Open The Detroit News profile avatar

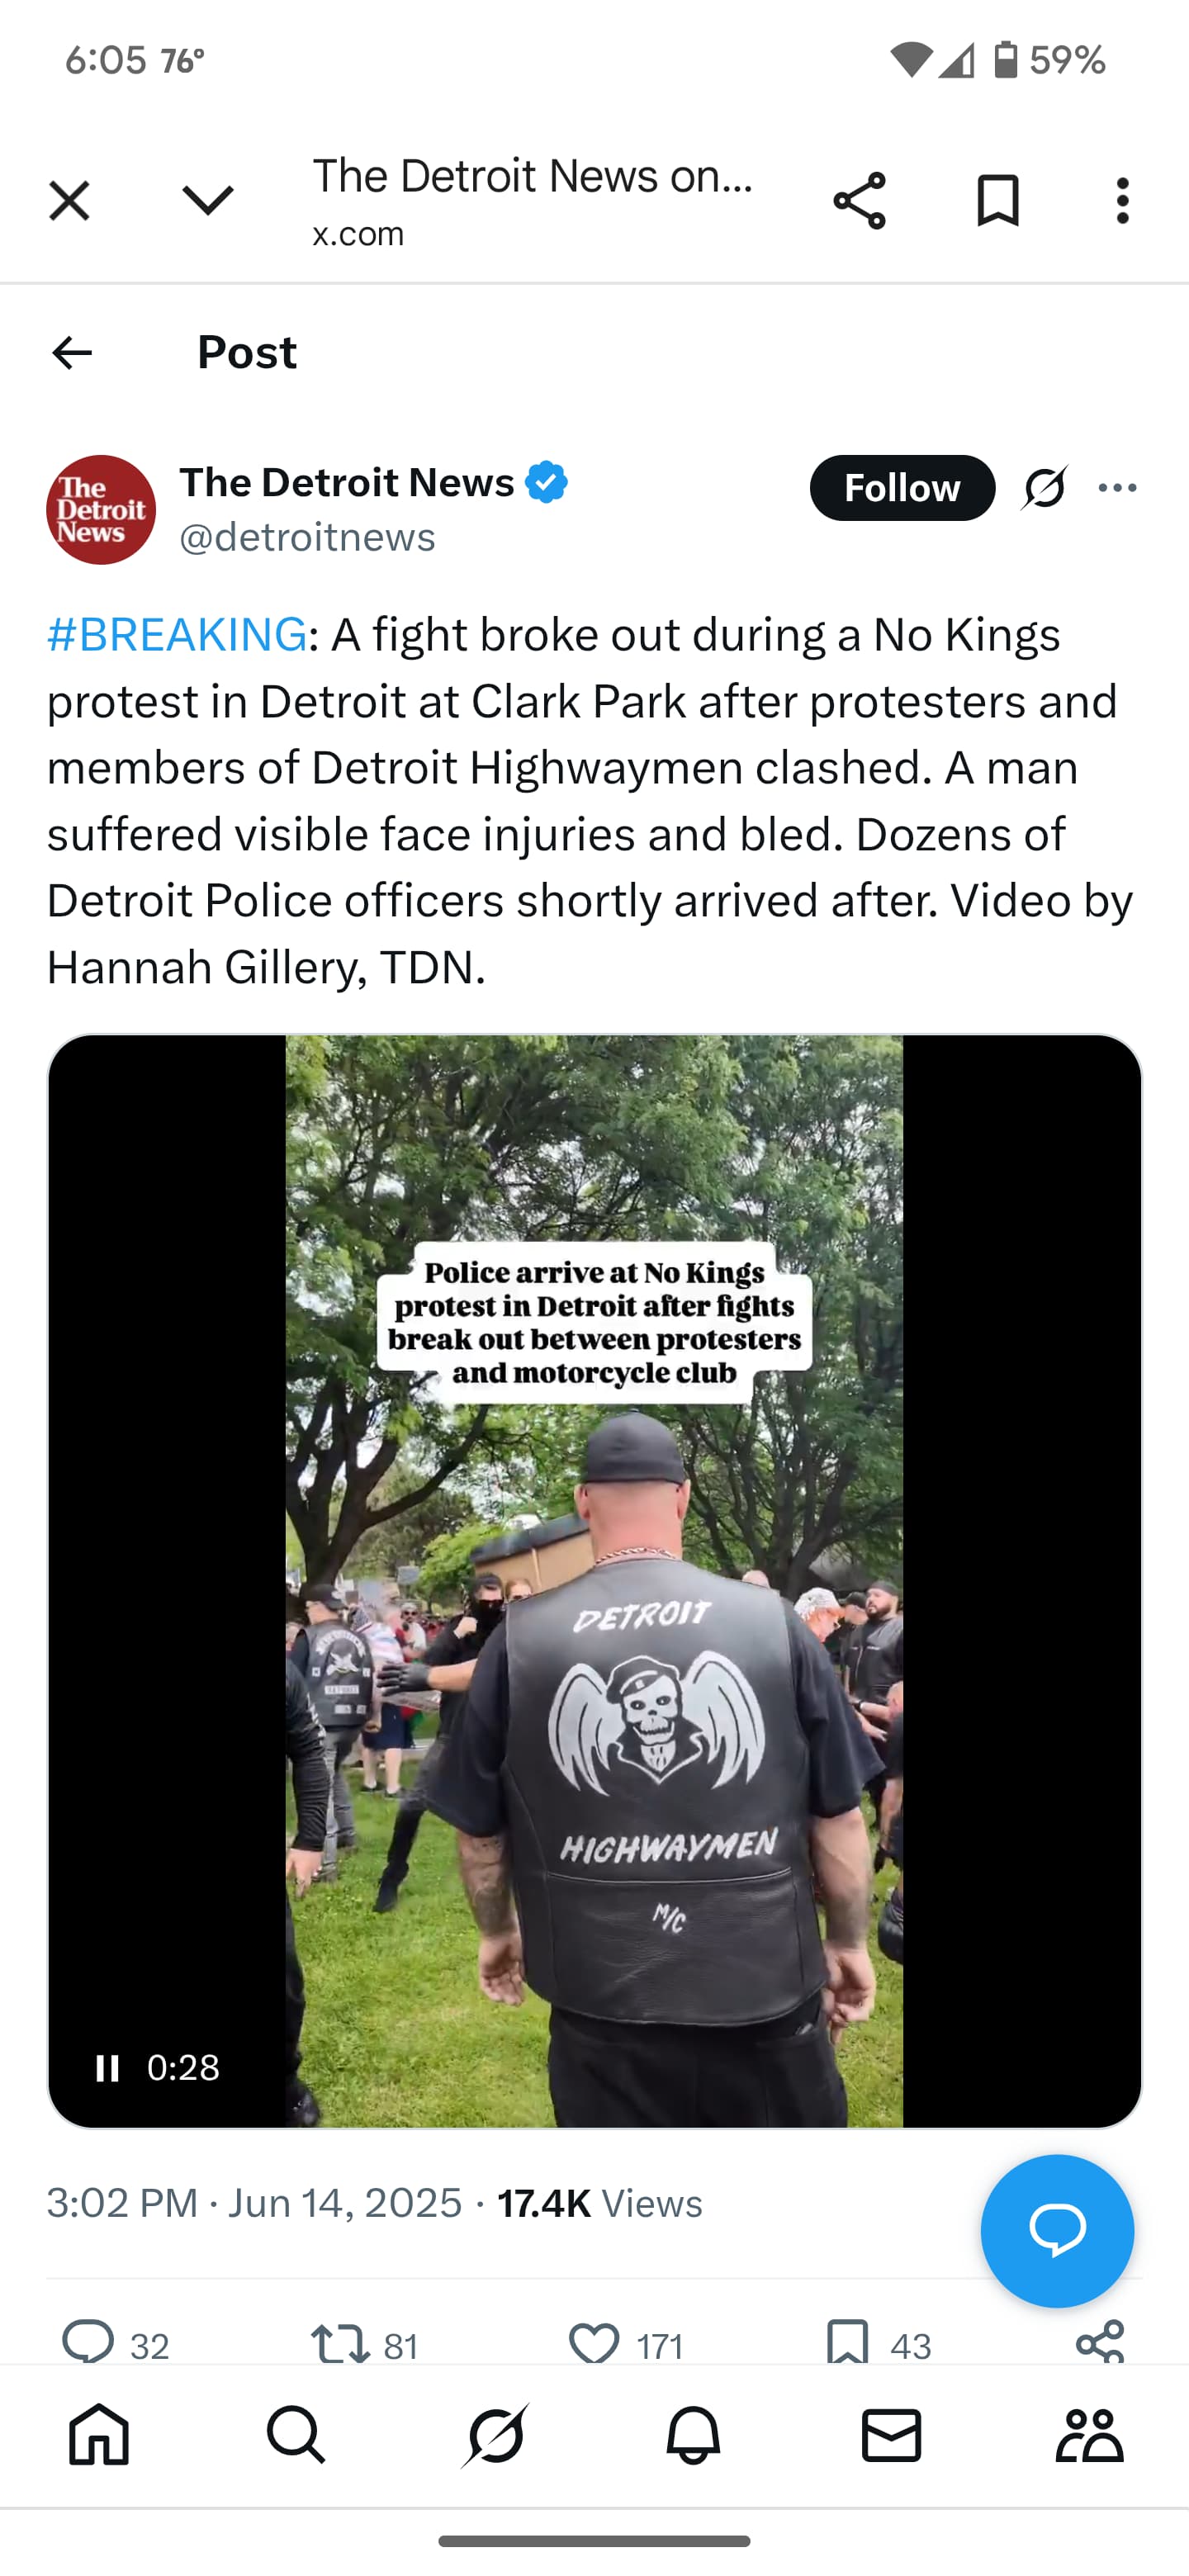pyautogui.click(x=101, y=510)
